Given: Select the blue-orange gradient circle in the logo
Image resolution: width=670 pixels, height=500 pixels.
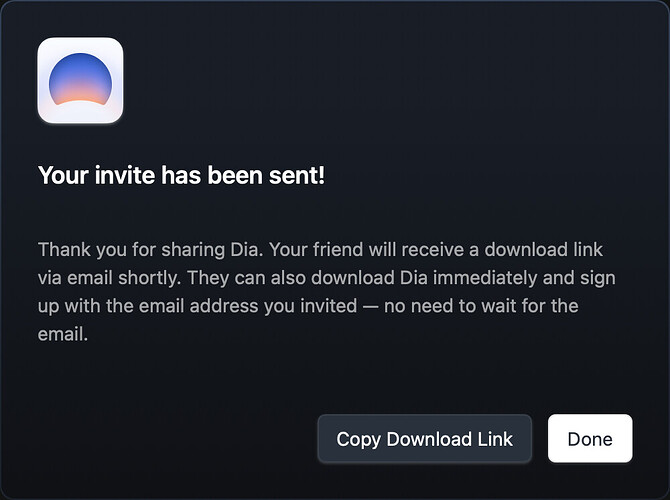Looking at the screenshot, I should click(80, 79).
